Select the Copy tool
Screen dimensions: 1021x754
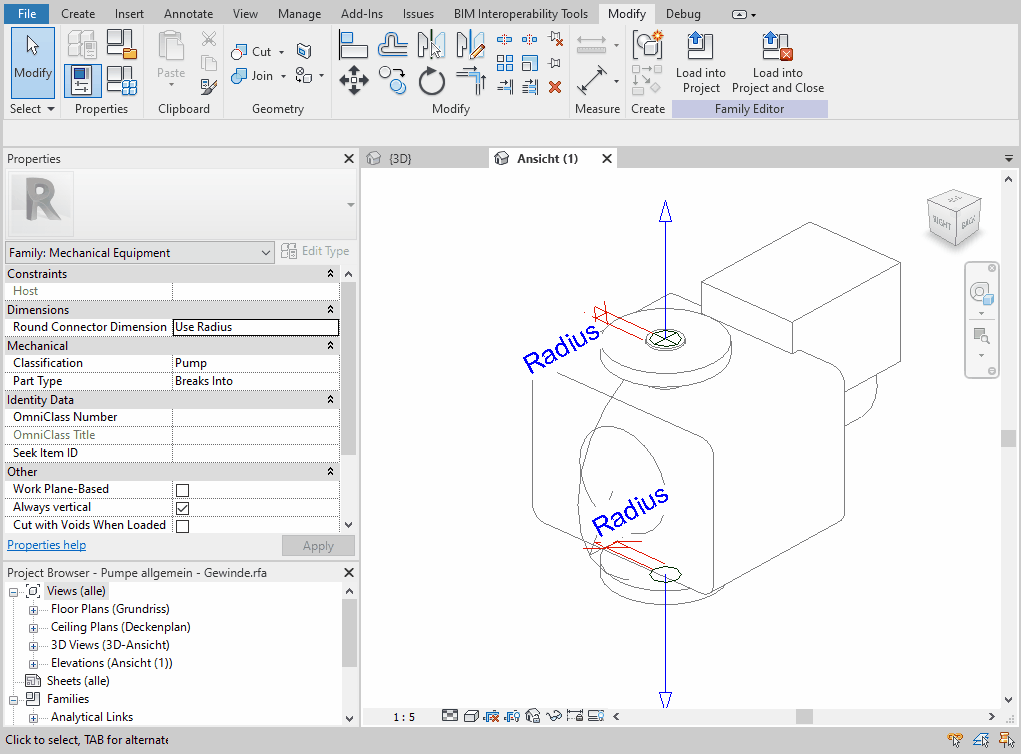click(393, 81)
